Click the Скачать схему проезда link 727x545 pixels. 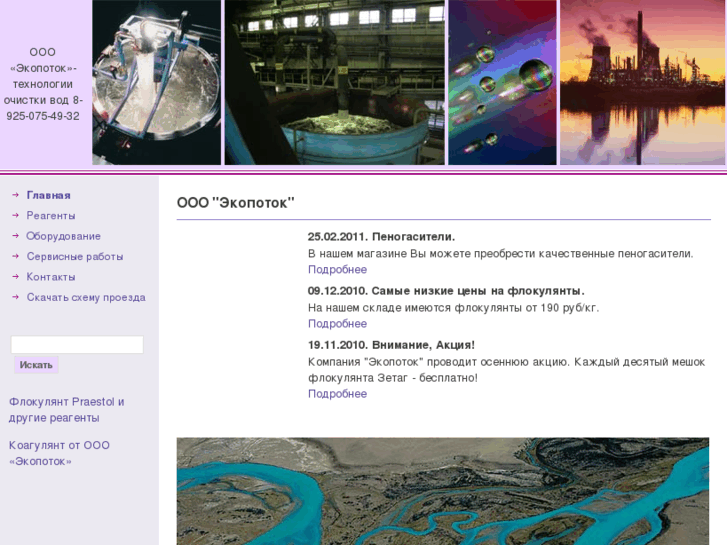[86, 297]
